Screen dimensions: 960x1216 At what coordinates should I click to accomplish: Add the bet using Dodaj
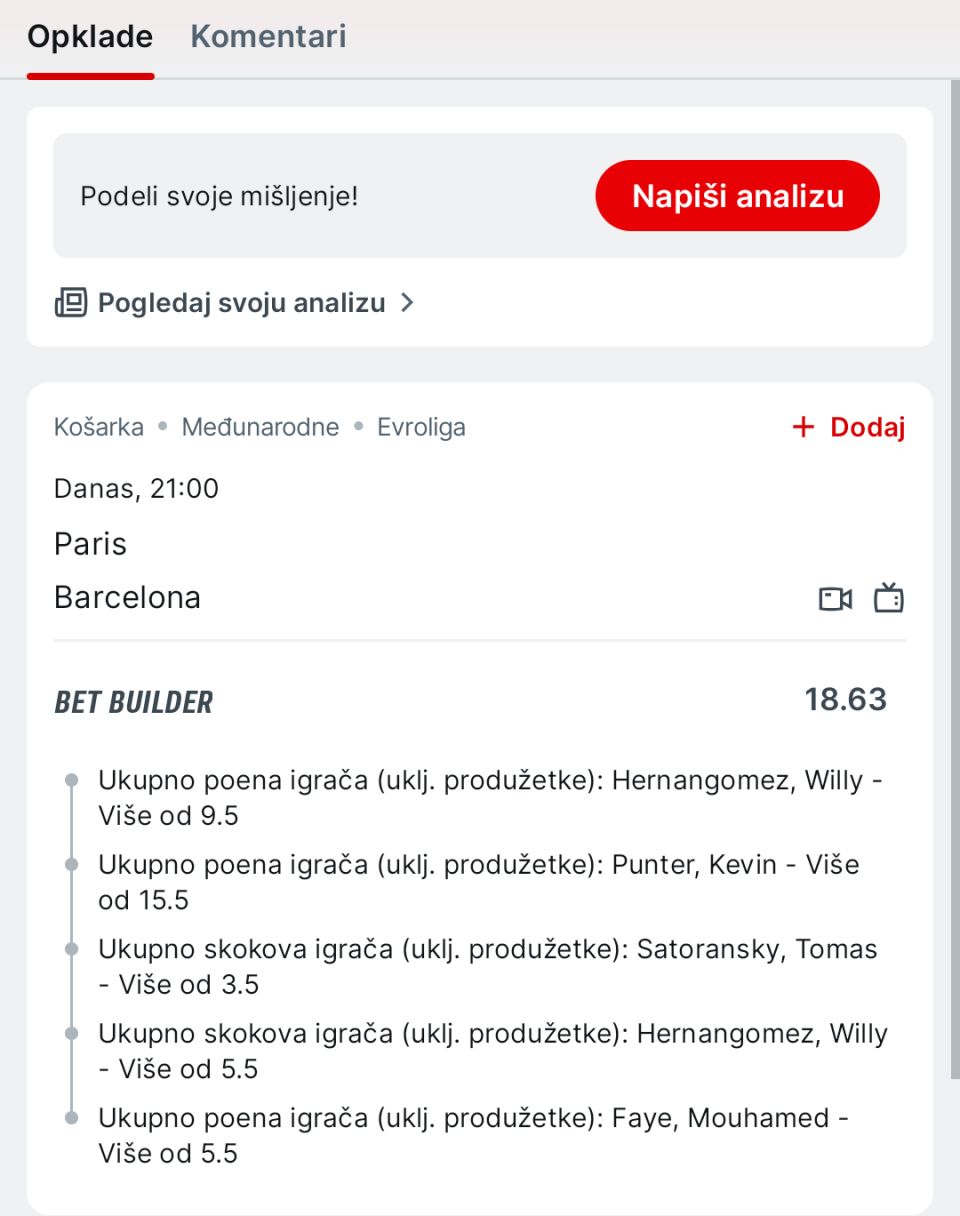click(866, 428)
